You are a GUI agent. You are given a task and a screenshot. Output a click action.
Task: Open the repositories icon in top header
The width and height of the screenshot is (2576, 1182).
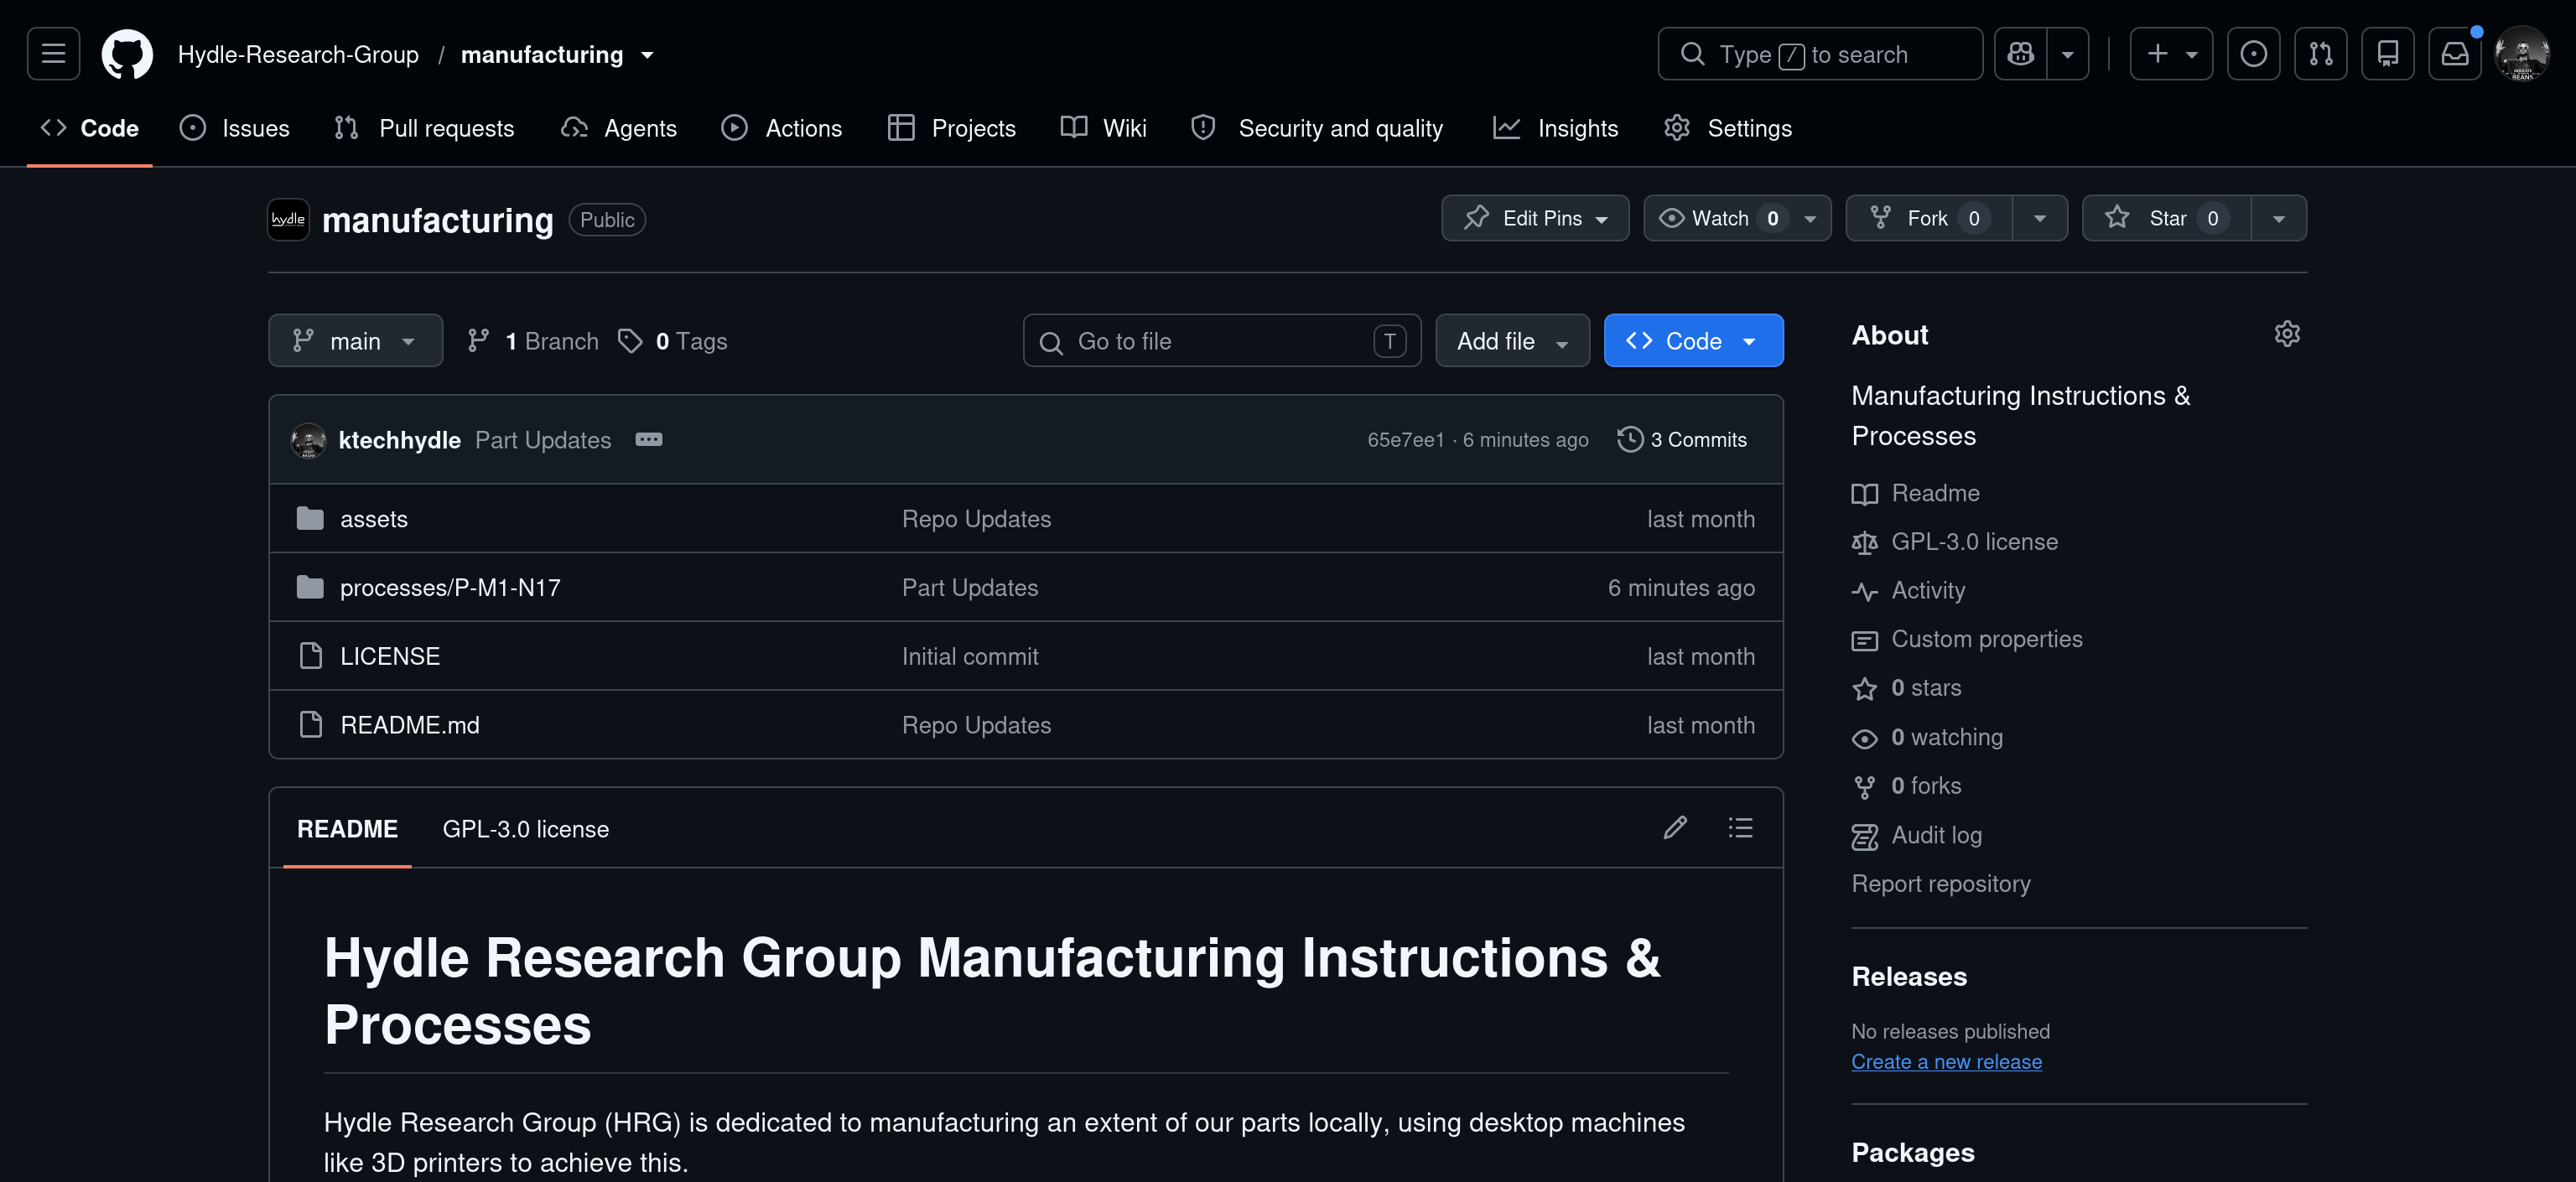pyautogui.click(x=2387, y=53)
